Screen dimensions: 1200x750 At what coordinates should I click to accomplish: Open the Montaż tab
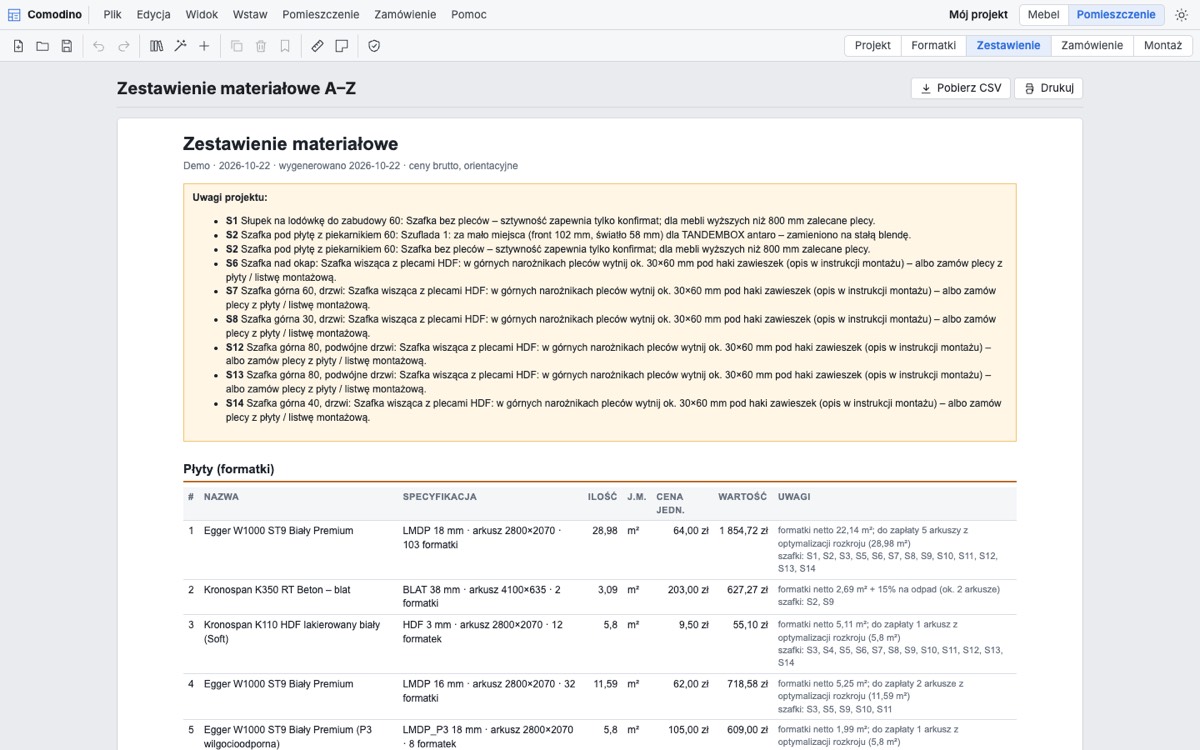tap(1163, 46)
